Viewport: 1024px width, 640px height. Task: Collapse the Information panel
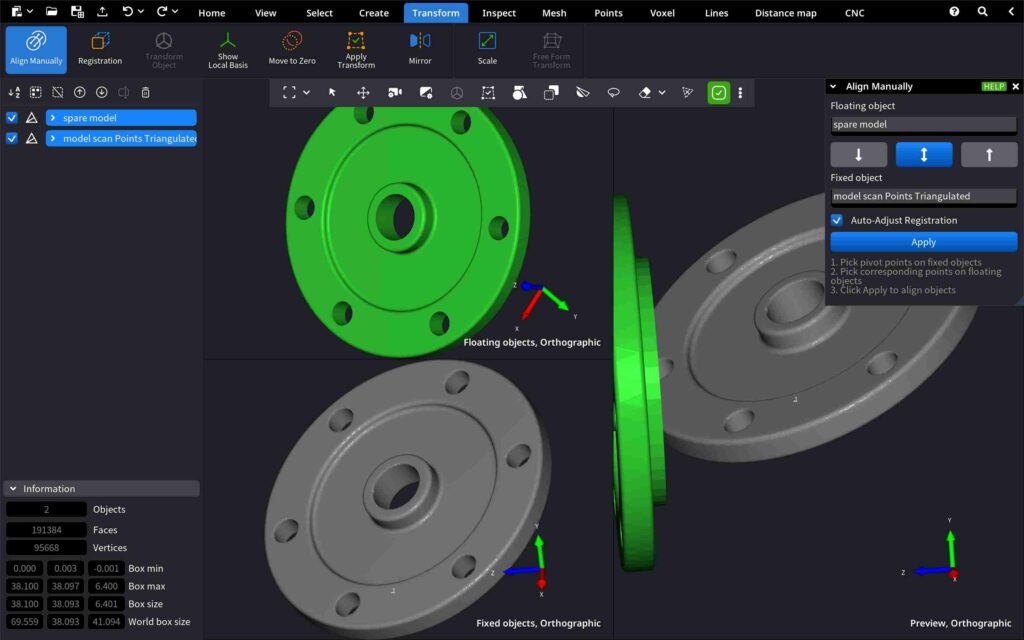[x=12, y=489]
